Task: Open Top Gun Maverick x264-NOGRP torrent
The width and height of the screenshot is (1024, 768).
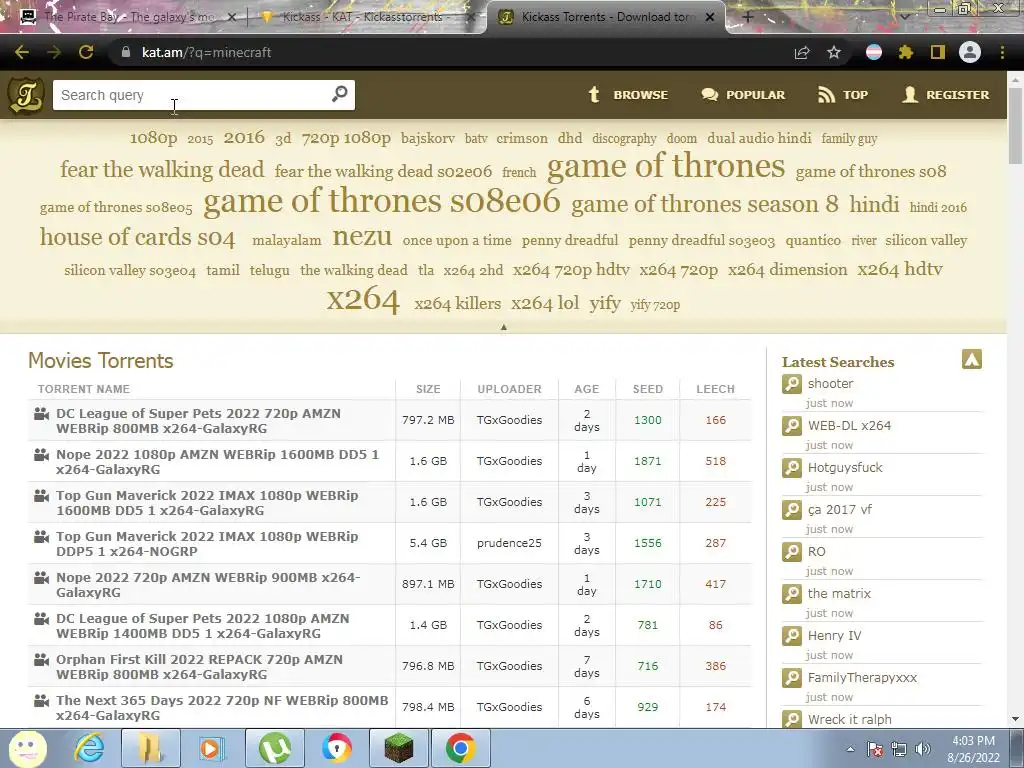Action: pyautogui.click(x=207, y=543)
